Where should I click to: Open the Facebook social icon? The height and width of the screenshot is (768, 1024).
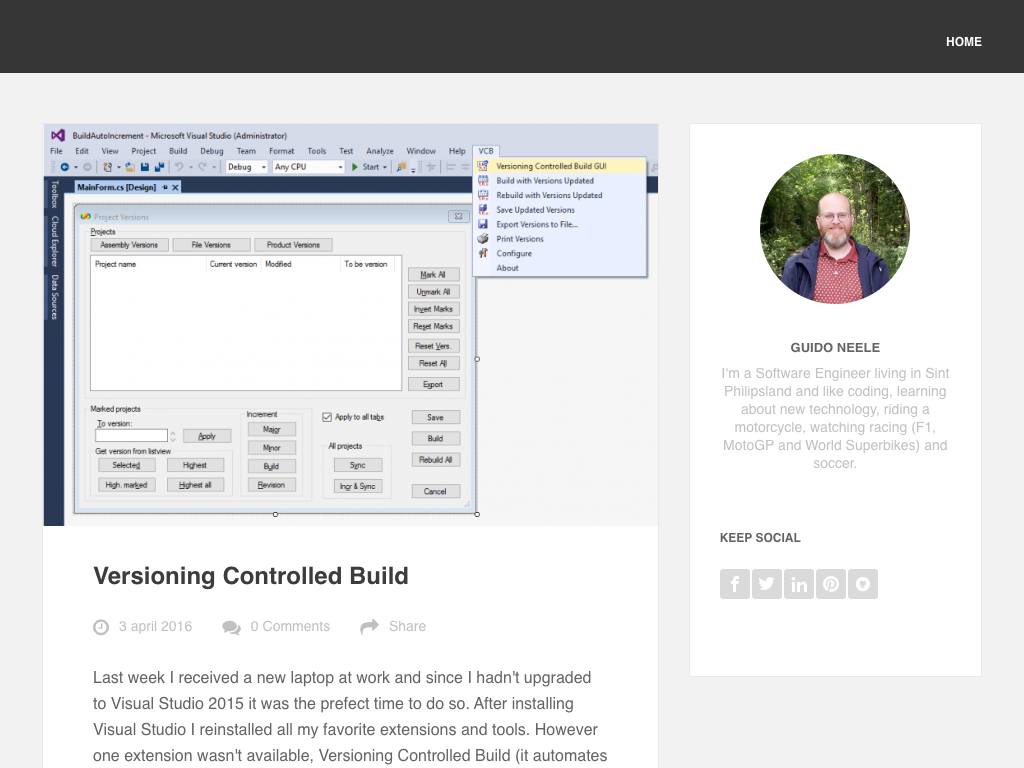click(x=735, y=584)
